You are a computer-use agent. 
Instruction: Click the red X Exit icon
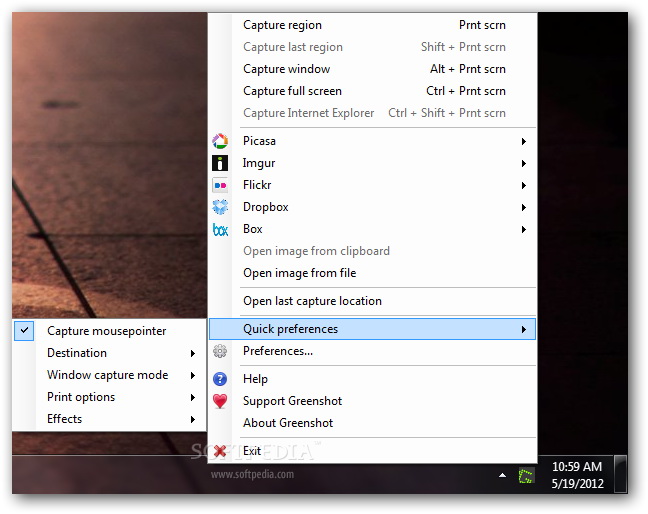tap(220, 451)
